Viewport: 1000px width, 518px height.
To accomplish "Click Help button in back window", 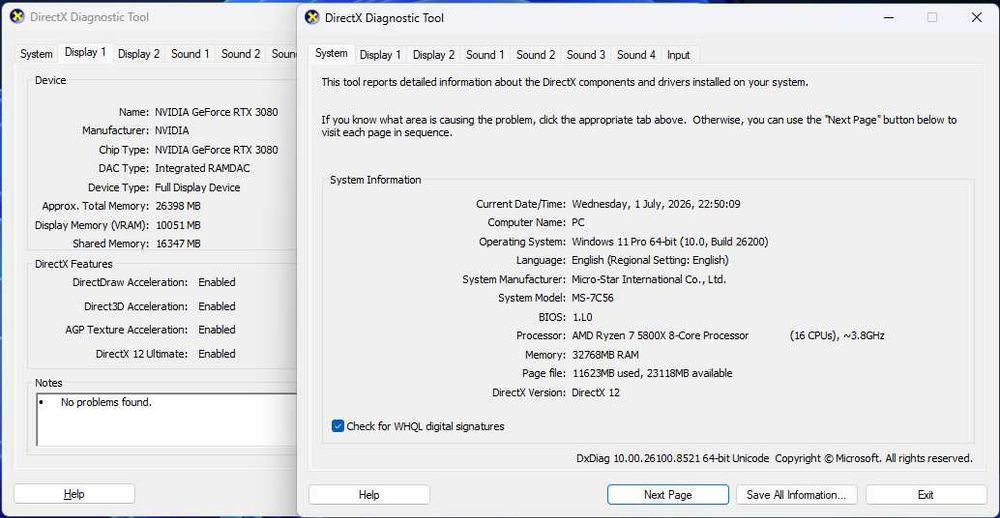I will pos(75,494).
